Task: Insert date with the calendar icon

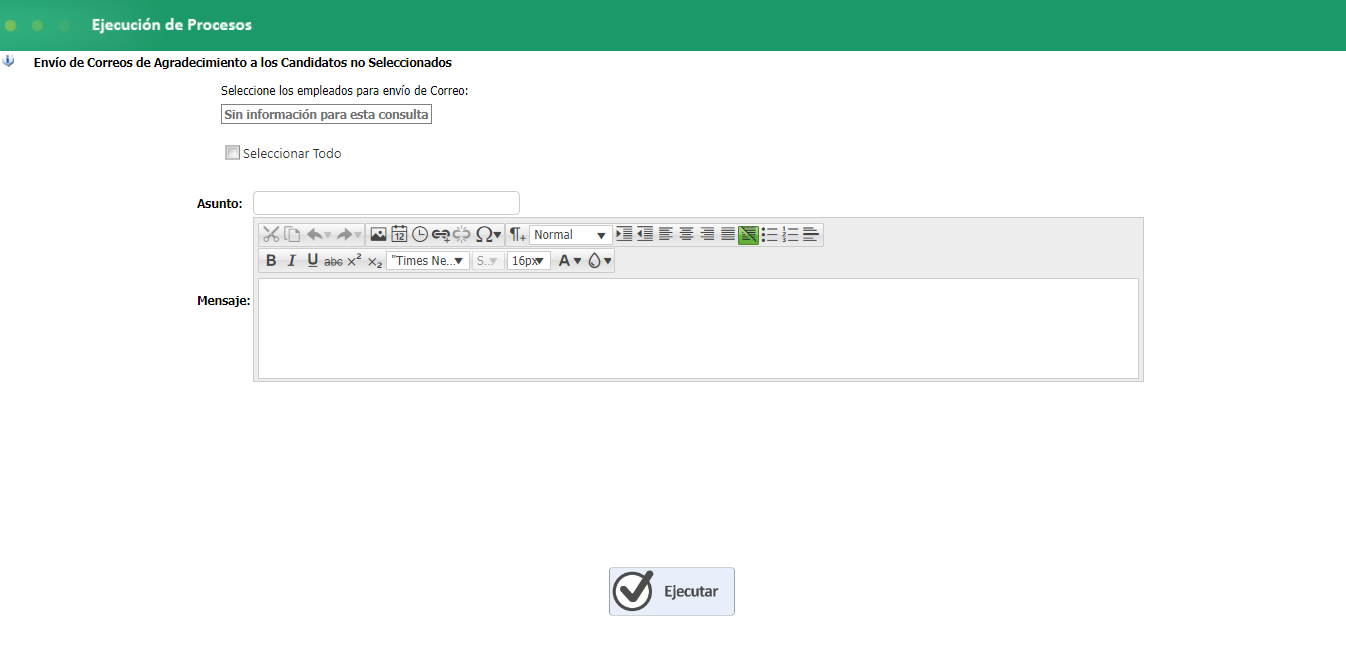Action: 399,235
